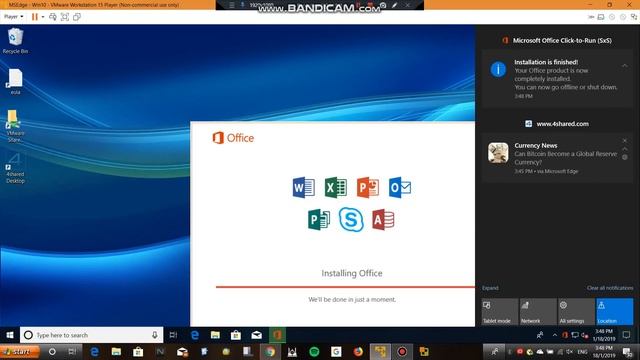Open the guest Windows Start menu
Viewport: 640px width, 360px height.
tap(10, 335)
